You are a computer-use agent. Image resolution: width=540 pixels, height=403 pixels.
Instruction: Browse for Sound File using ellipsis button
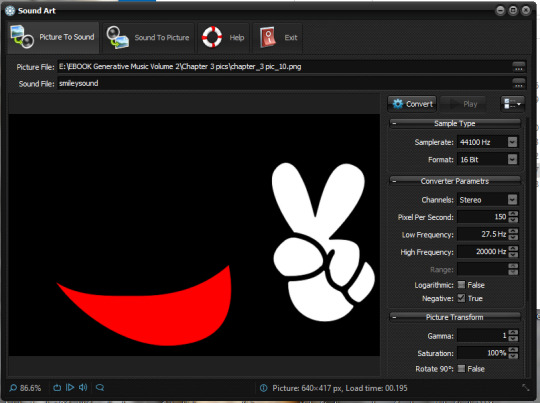519,83
